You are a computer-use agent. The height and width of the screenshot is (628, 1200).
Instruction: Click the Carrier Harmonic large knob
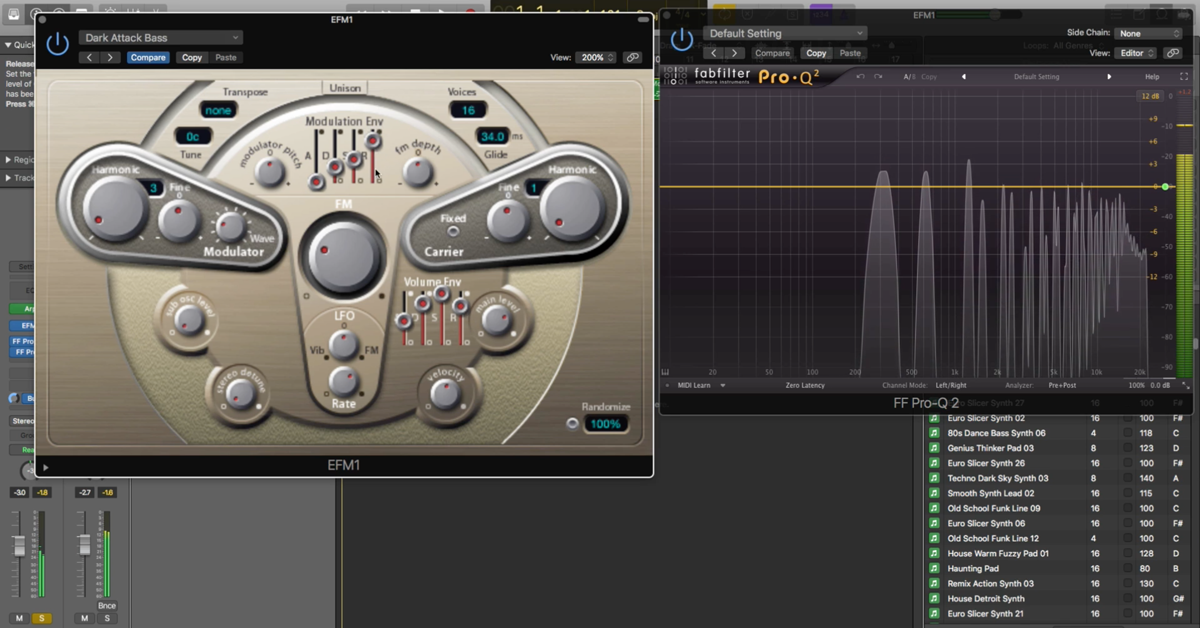pyautogui.click(x=573, y=210)
